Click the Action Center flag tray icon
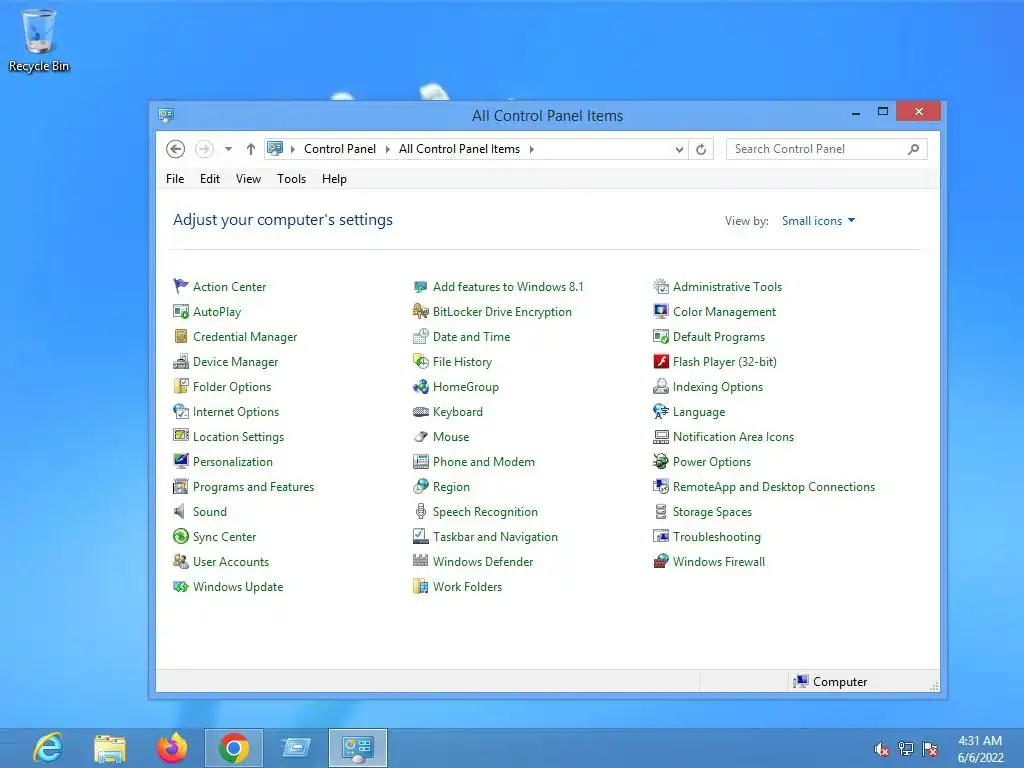This screenshot has height=768, width=1024. pos(931,748)
